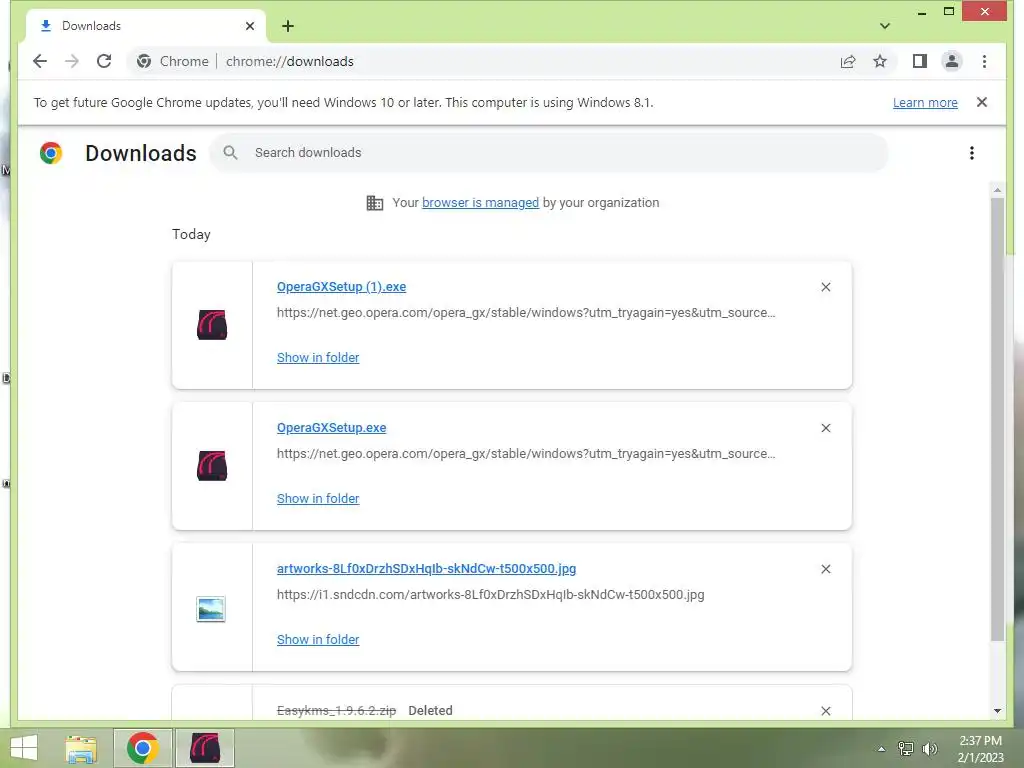
Task: Open the side panel icon
Action: [x=920, y=61]
